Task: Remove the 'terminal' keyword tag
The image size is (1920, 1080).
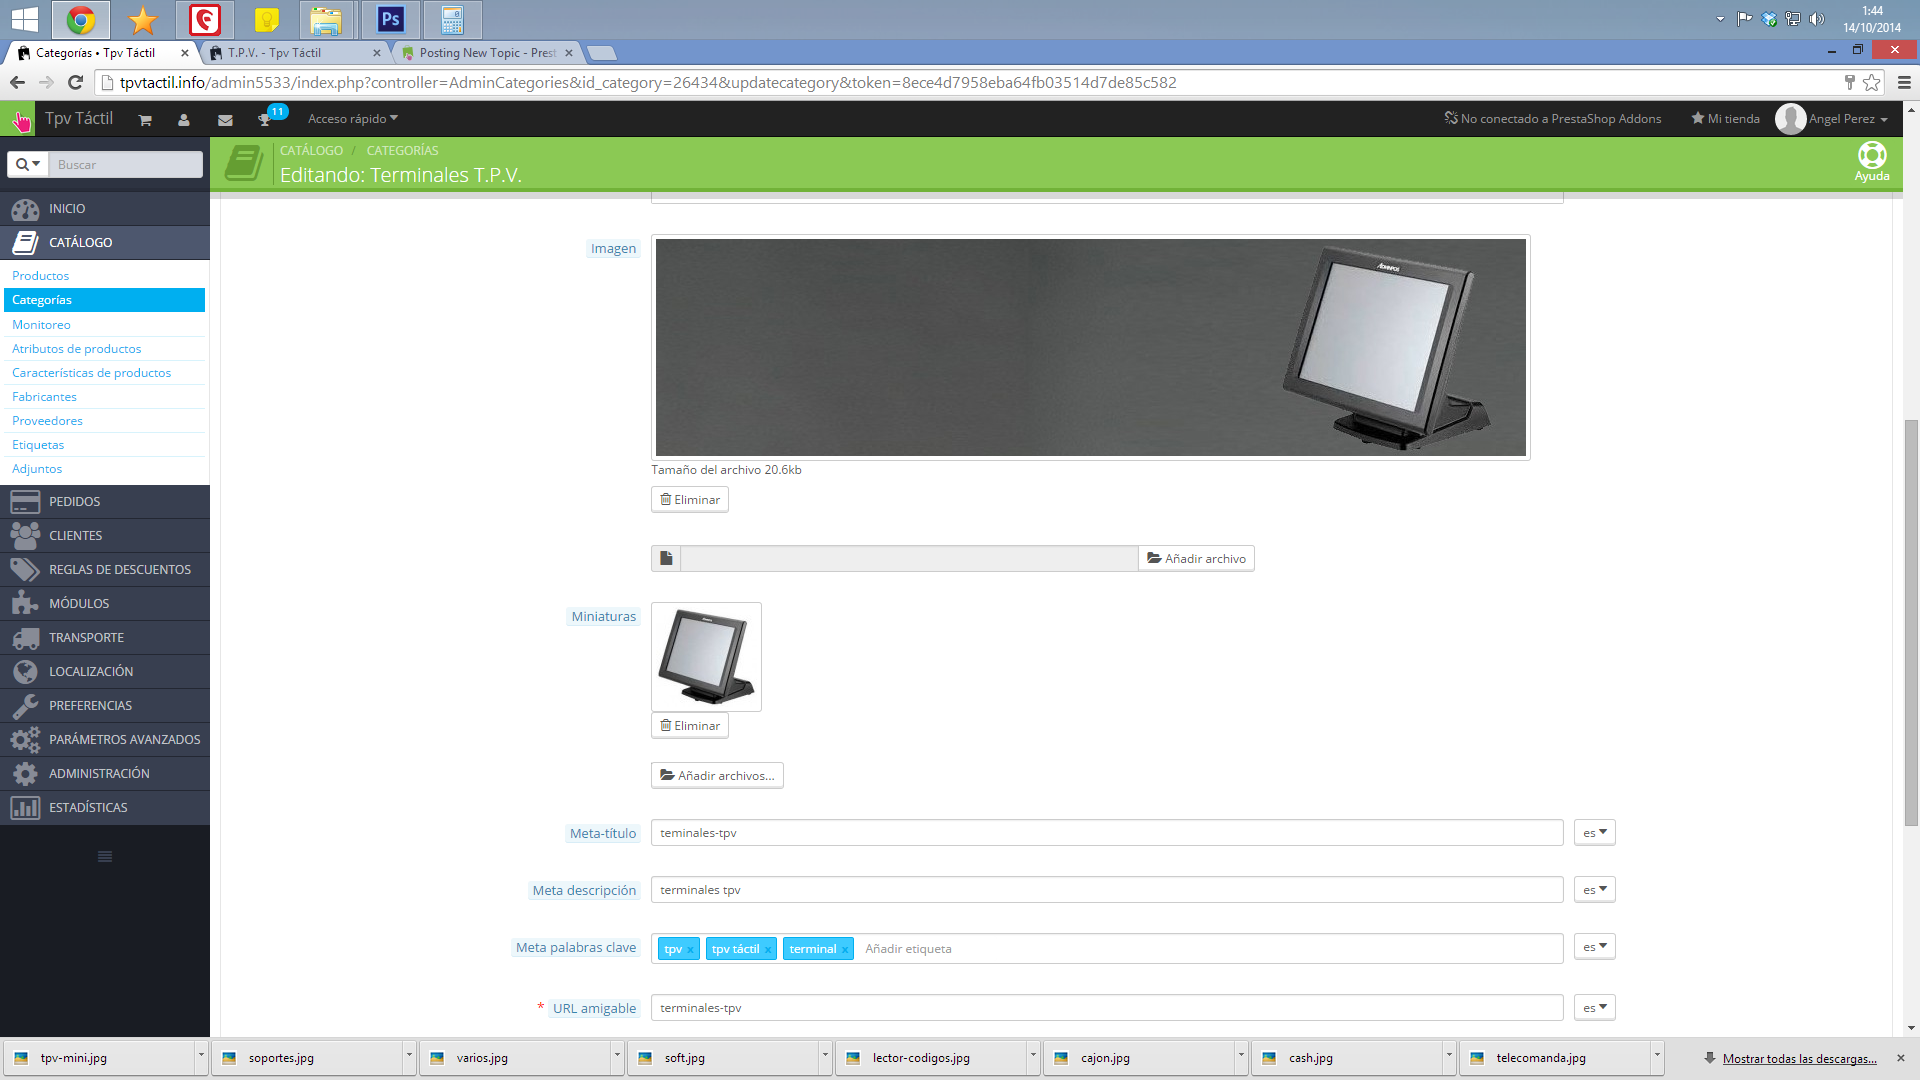Action: click(845, 950)
